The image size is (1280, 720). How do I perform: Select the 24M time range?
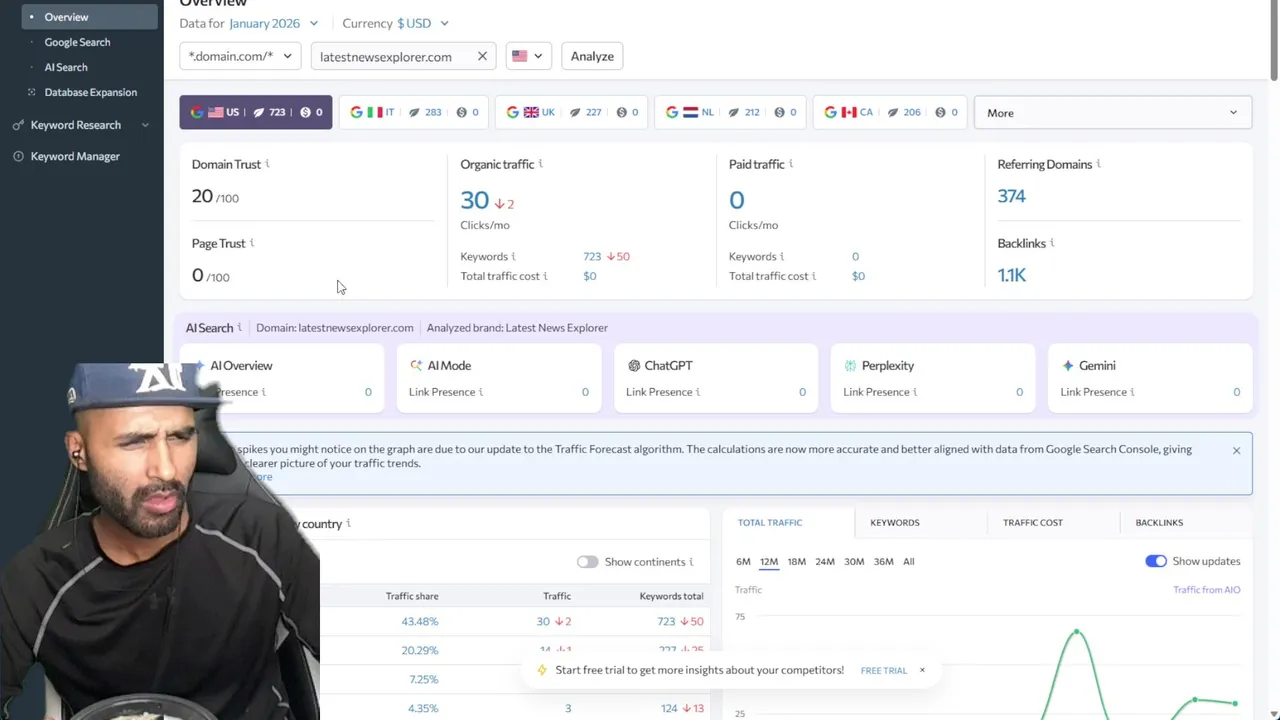click(824, 561)
